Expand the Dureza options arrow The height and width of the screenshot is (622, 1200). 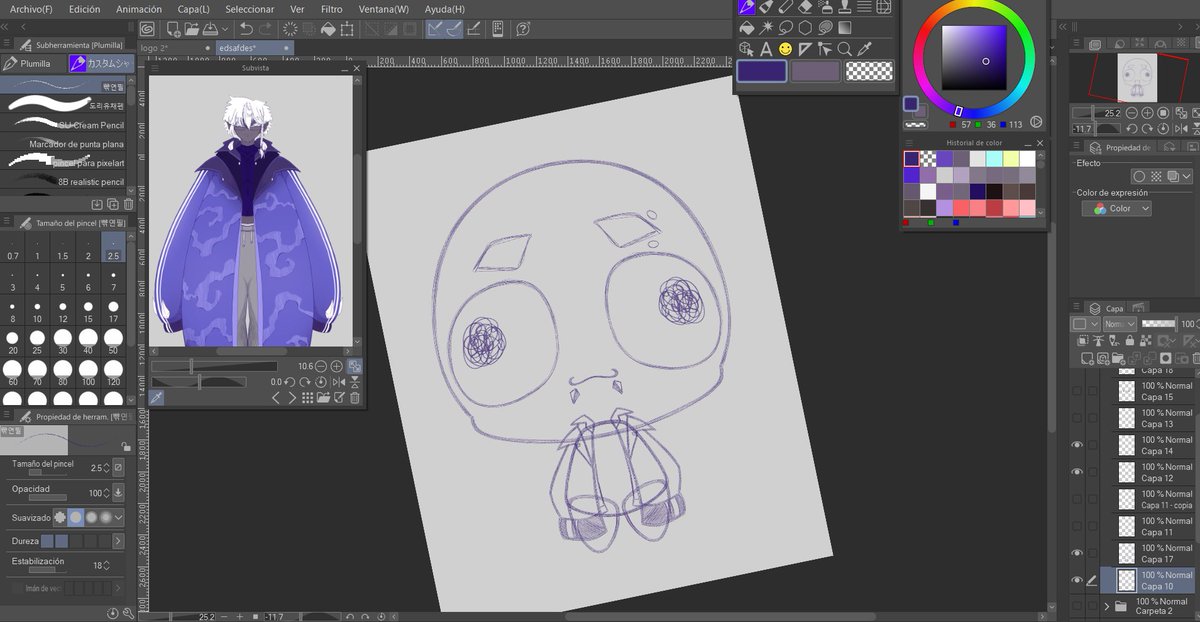[119, 541]
